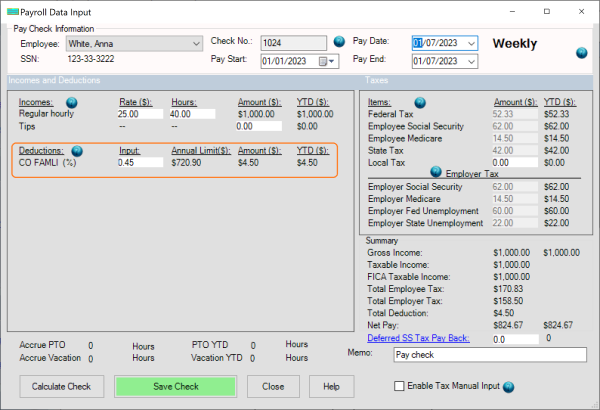This screenshot has width=600, height=410.
Task: Expand the Pay End date dropdown
Action: (471, 61)
